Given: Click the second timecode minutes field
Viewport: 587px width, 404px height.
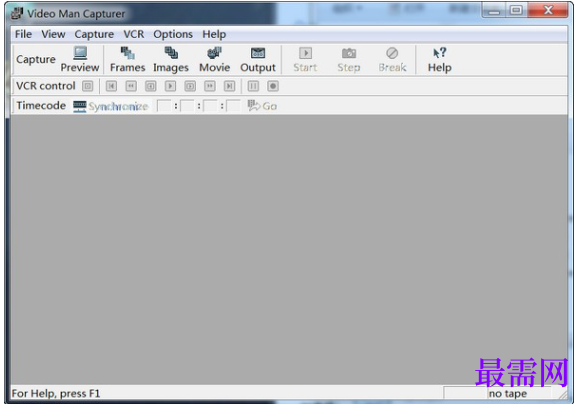Looking at the screenshot, I should coord(187,106).
